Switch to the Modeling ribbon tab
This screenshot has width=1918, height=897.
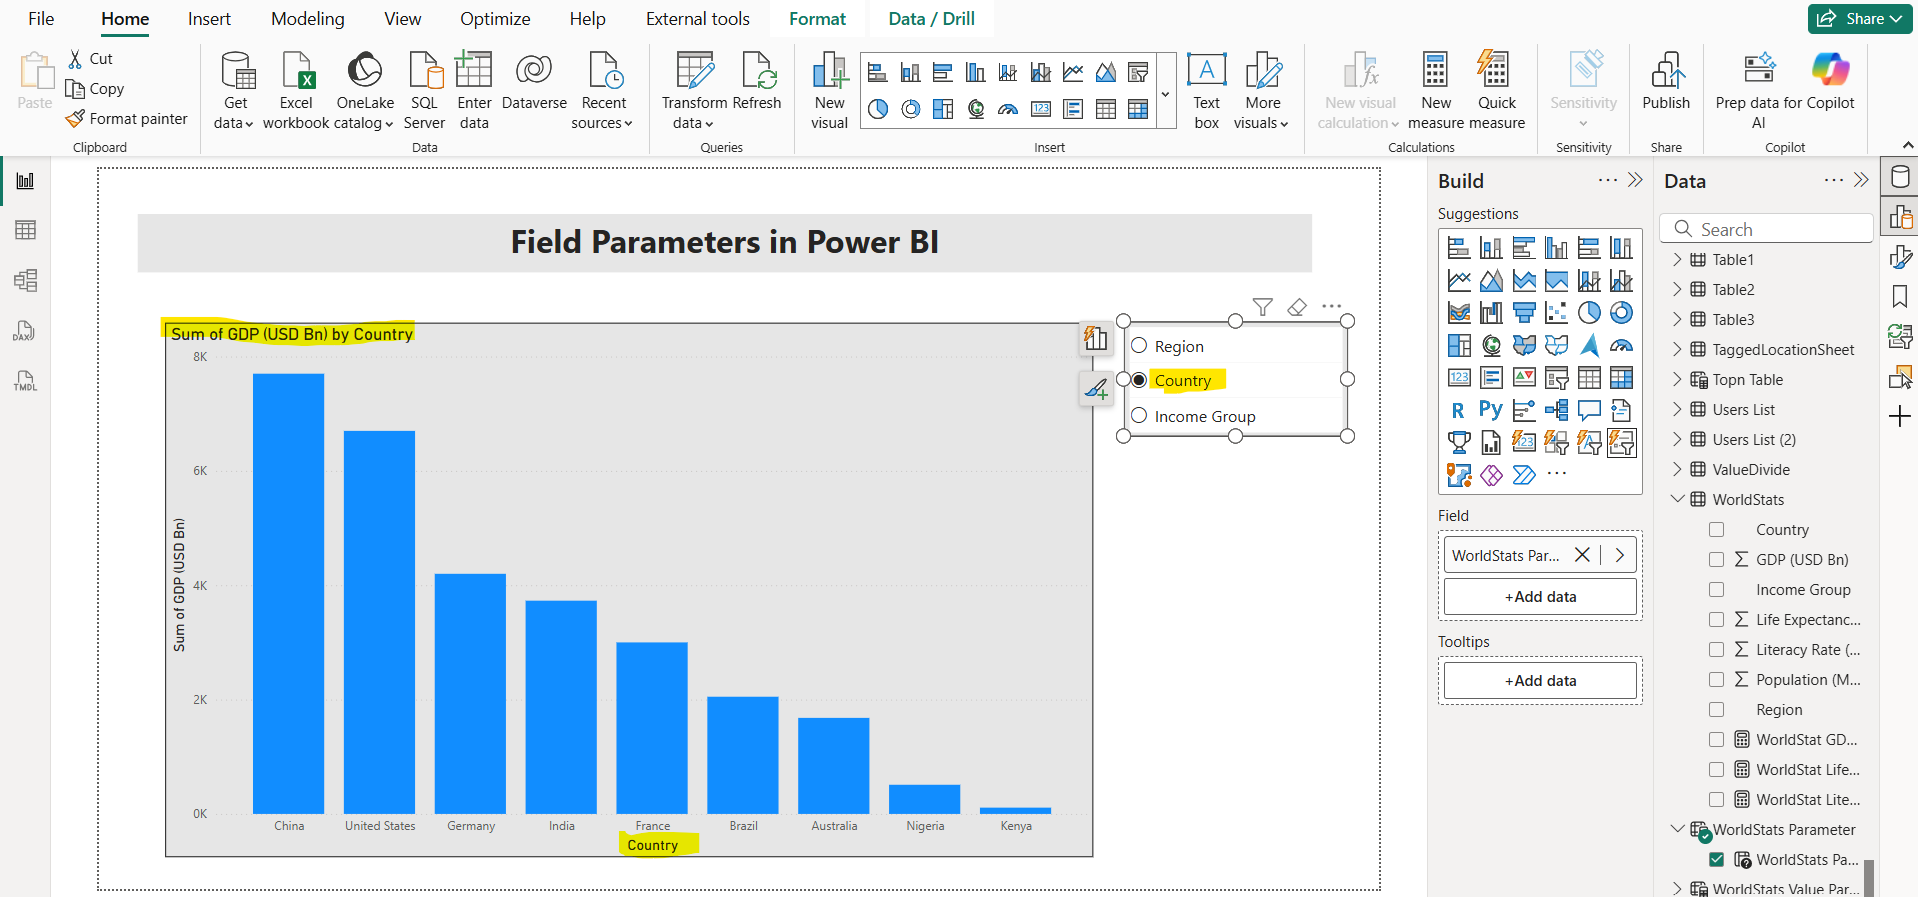coord(307,19)
